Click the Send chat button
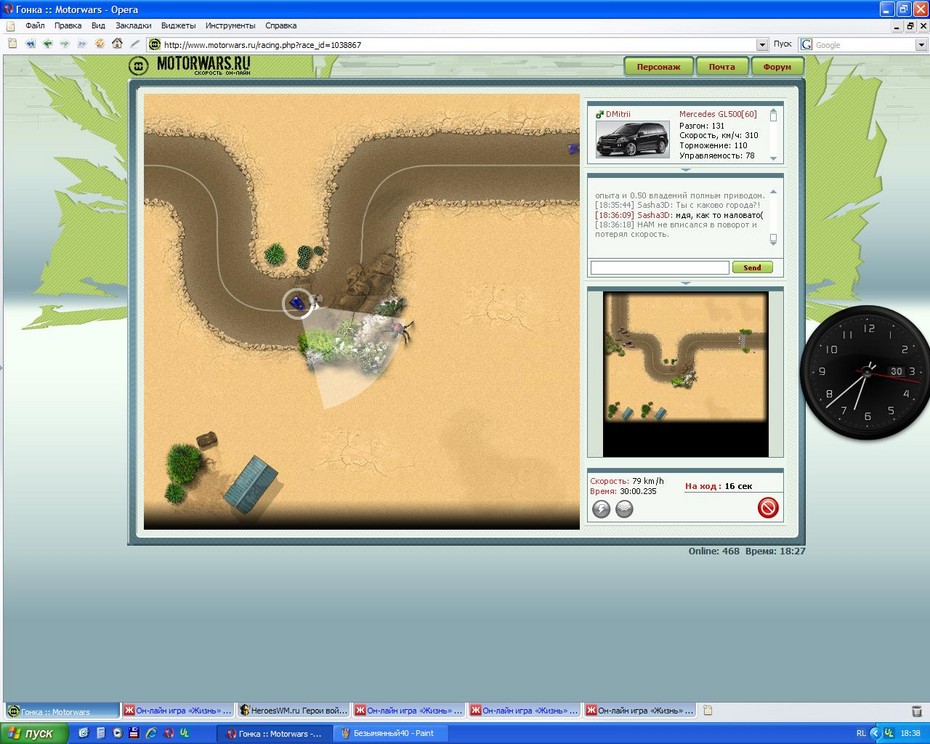930x744 pixels. point(752,268)
